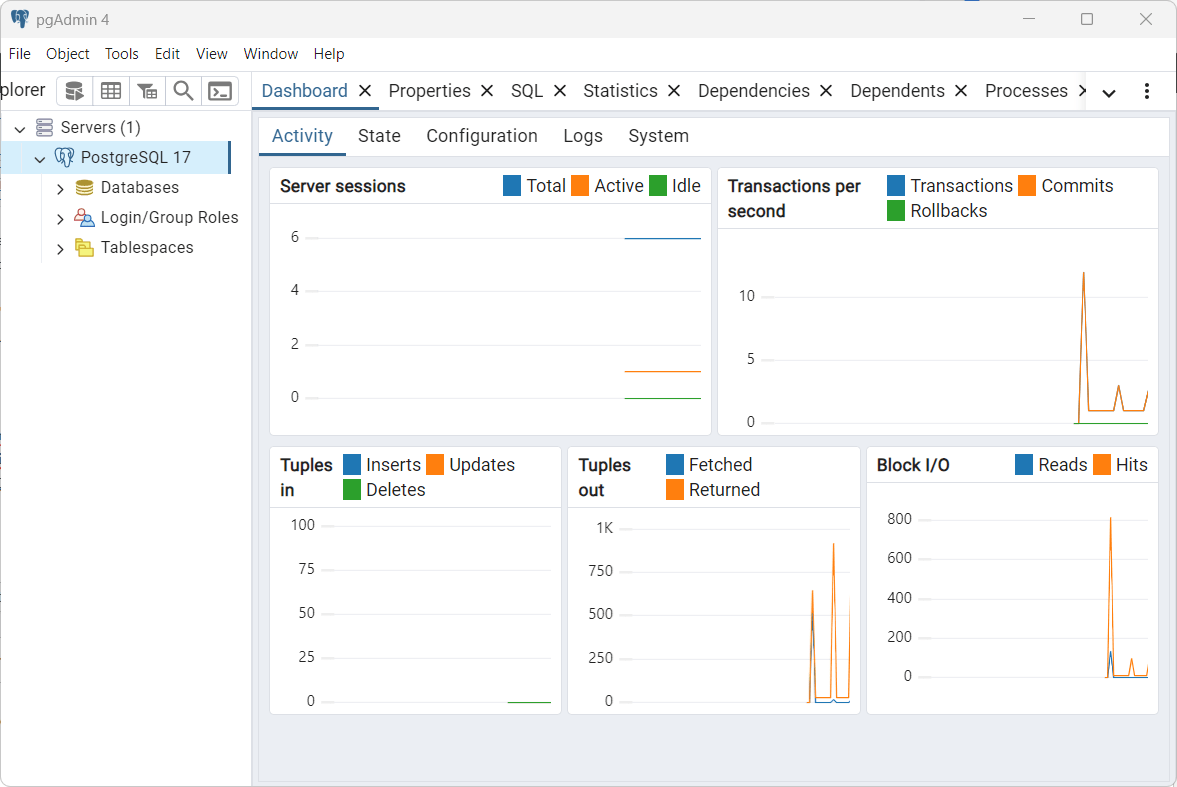This screenshot has width=1177, height=787.
Task: Expand the Tablespaces node
Action: click(60, 249)
